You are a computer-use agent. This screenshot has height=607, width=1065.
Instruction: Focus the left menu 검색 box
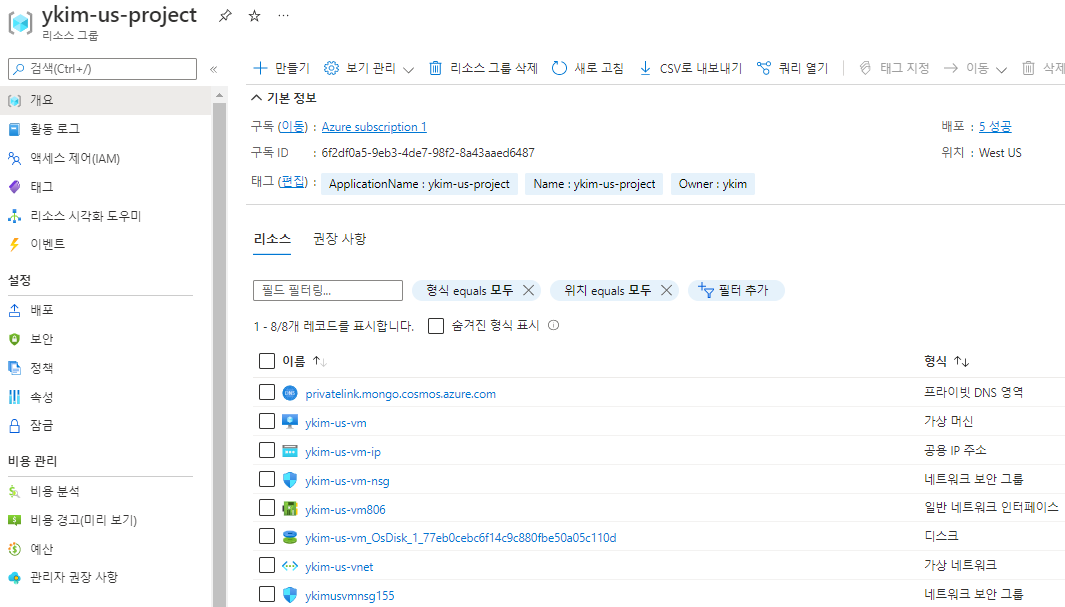(x=103, y=69)
